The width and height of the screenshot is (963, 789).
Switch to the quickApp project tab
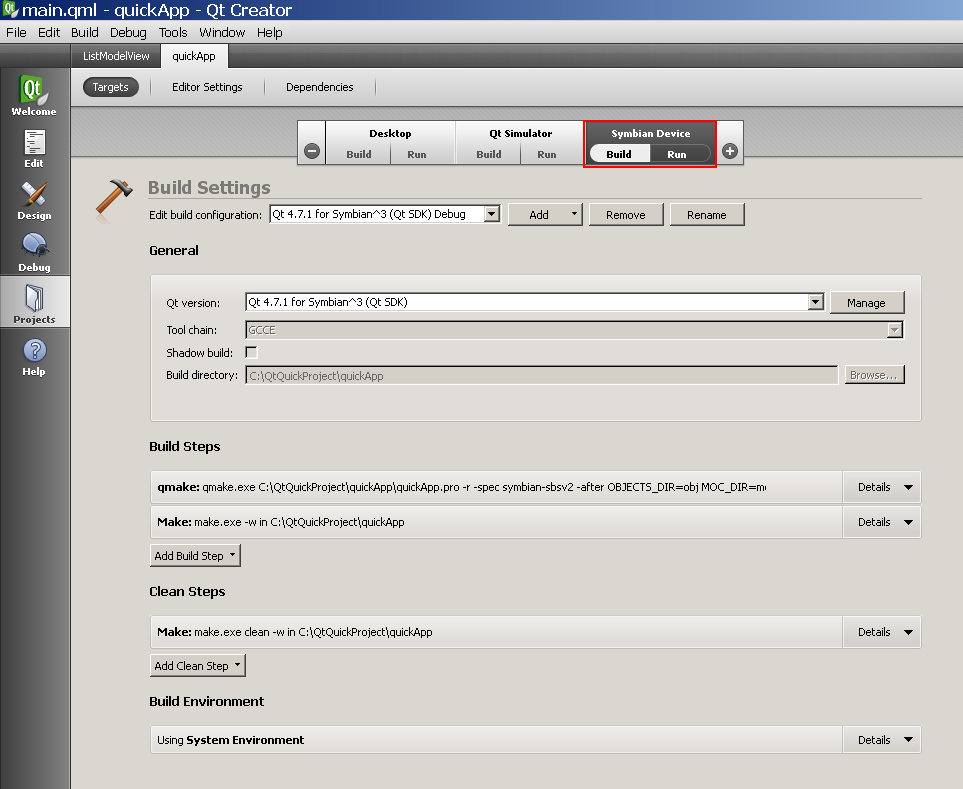click(x=194, y=56)
